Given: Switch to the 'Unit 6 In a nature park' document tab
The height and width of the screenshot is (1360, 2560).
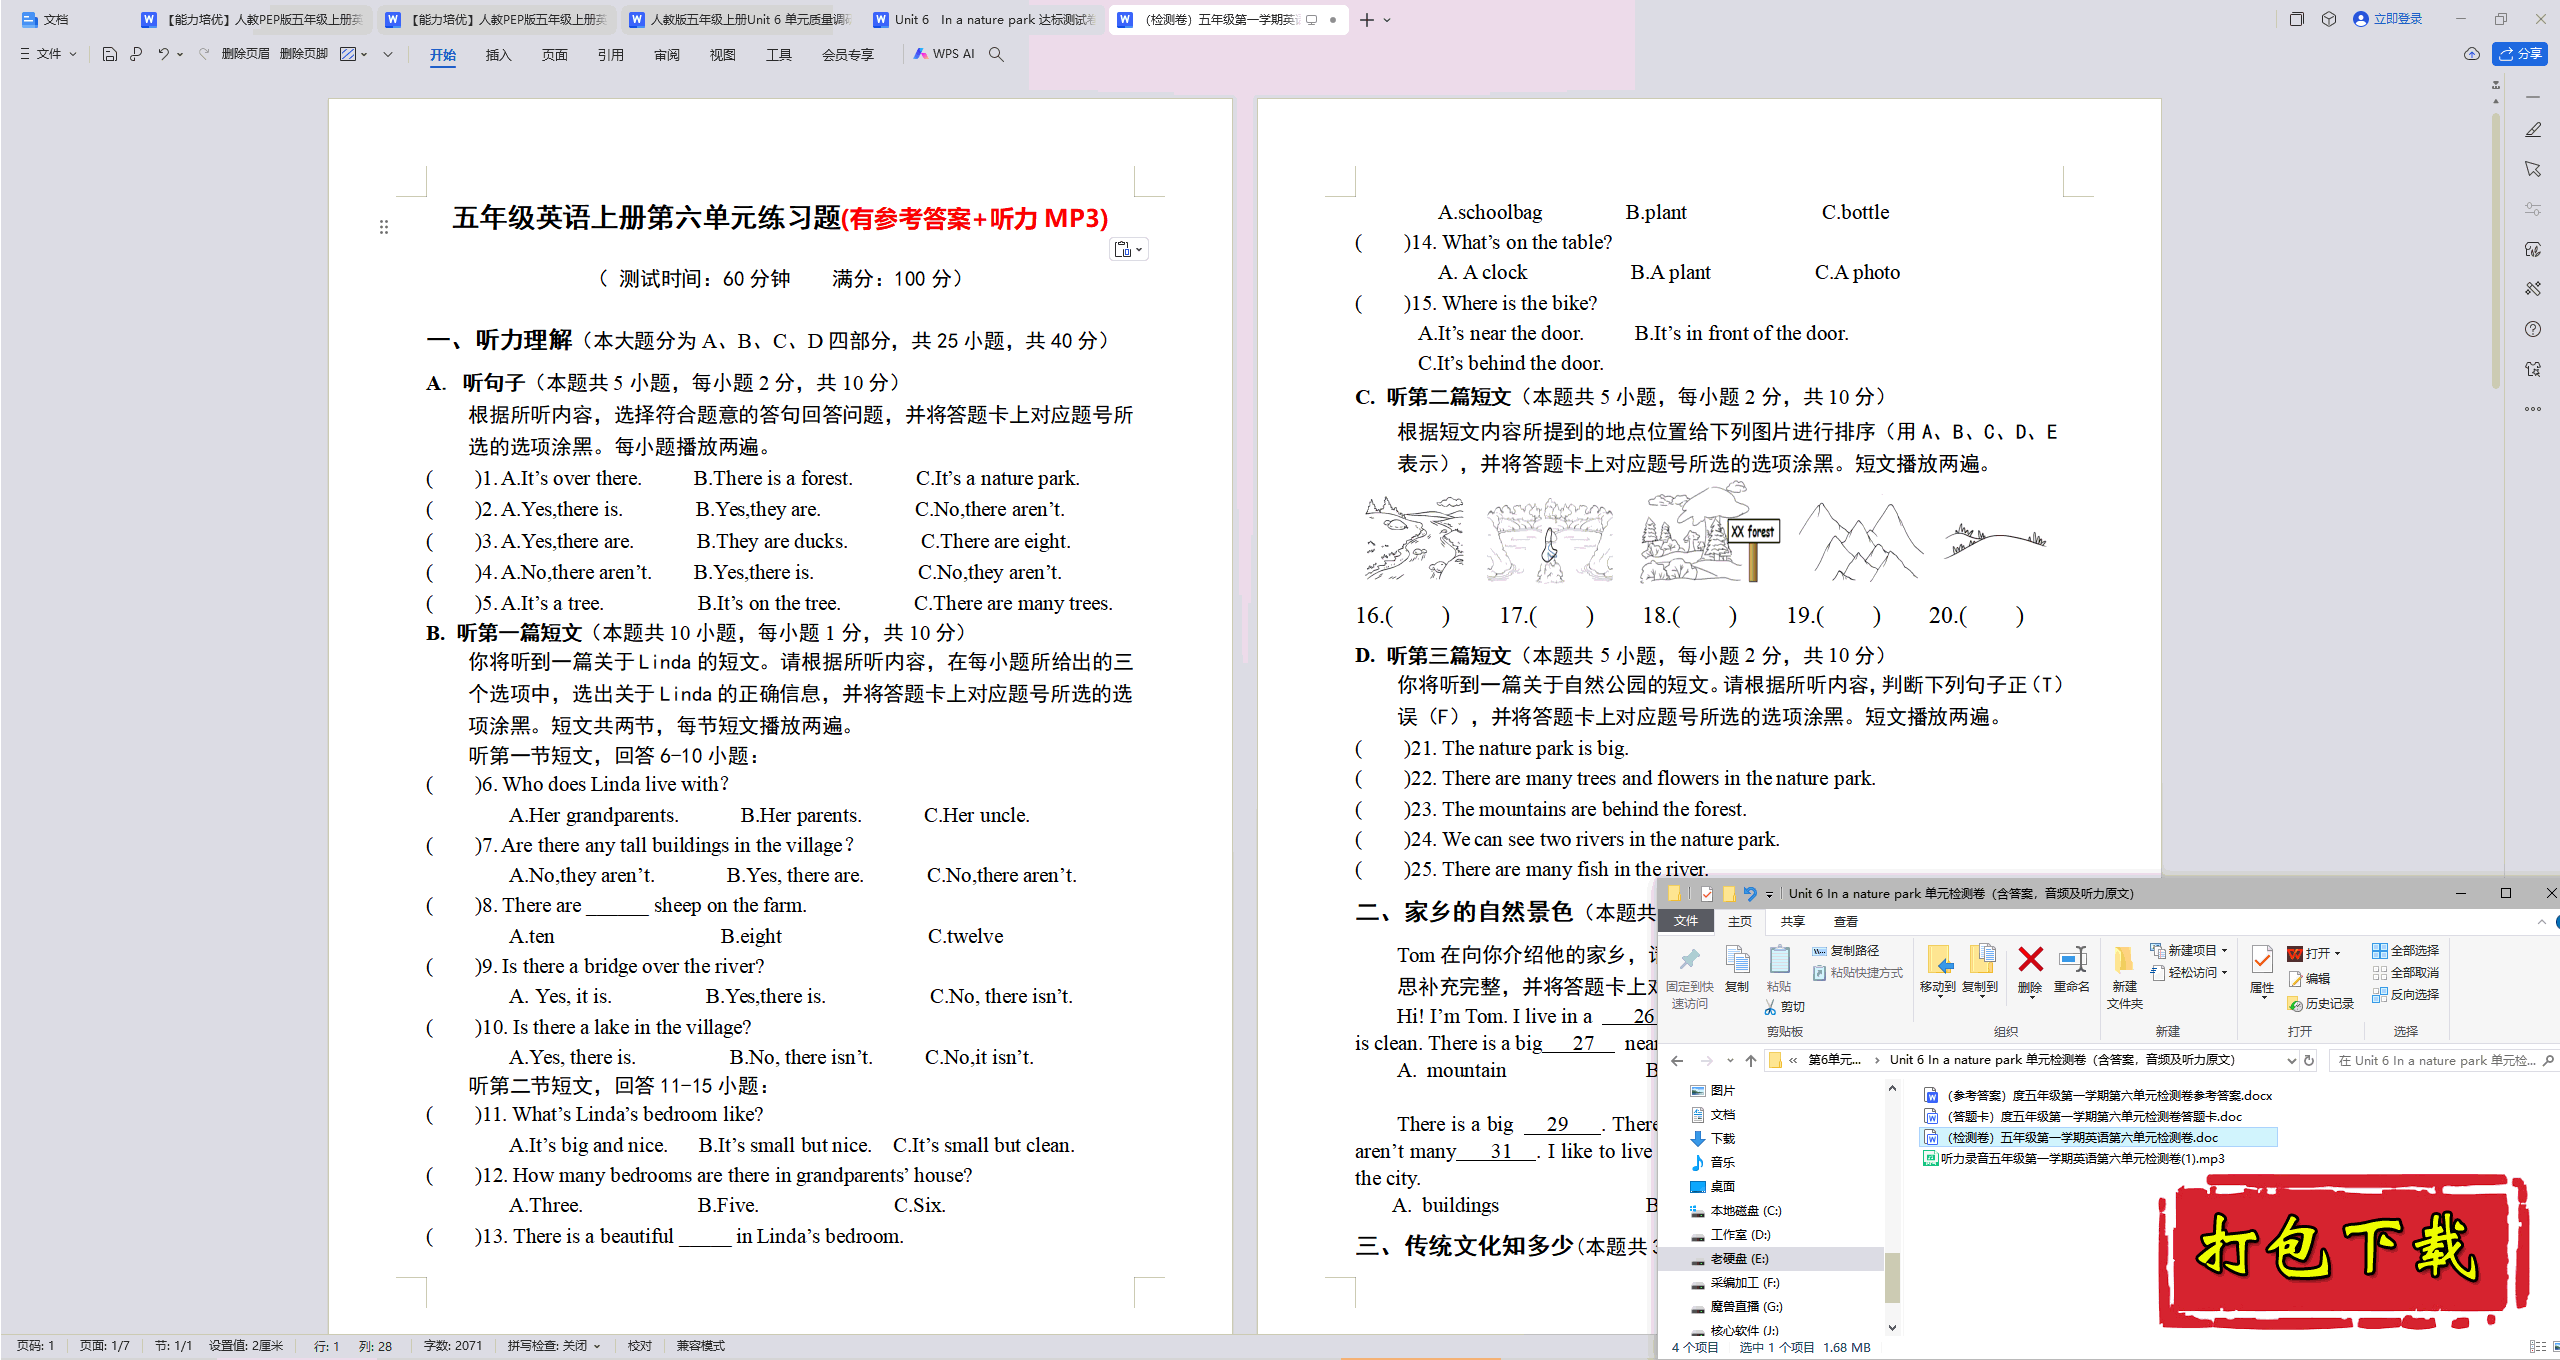Looking at the screenshot, I should pyautogui.click(x=984, y=19).
